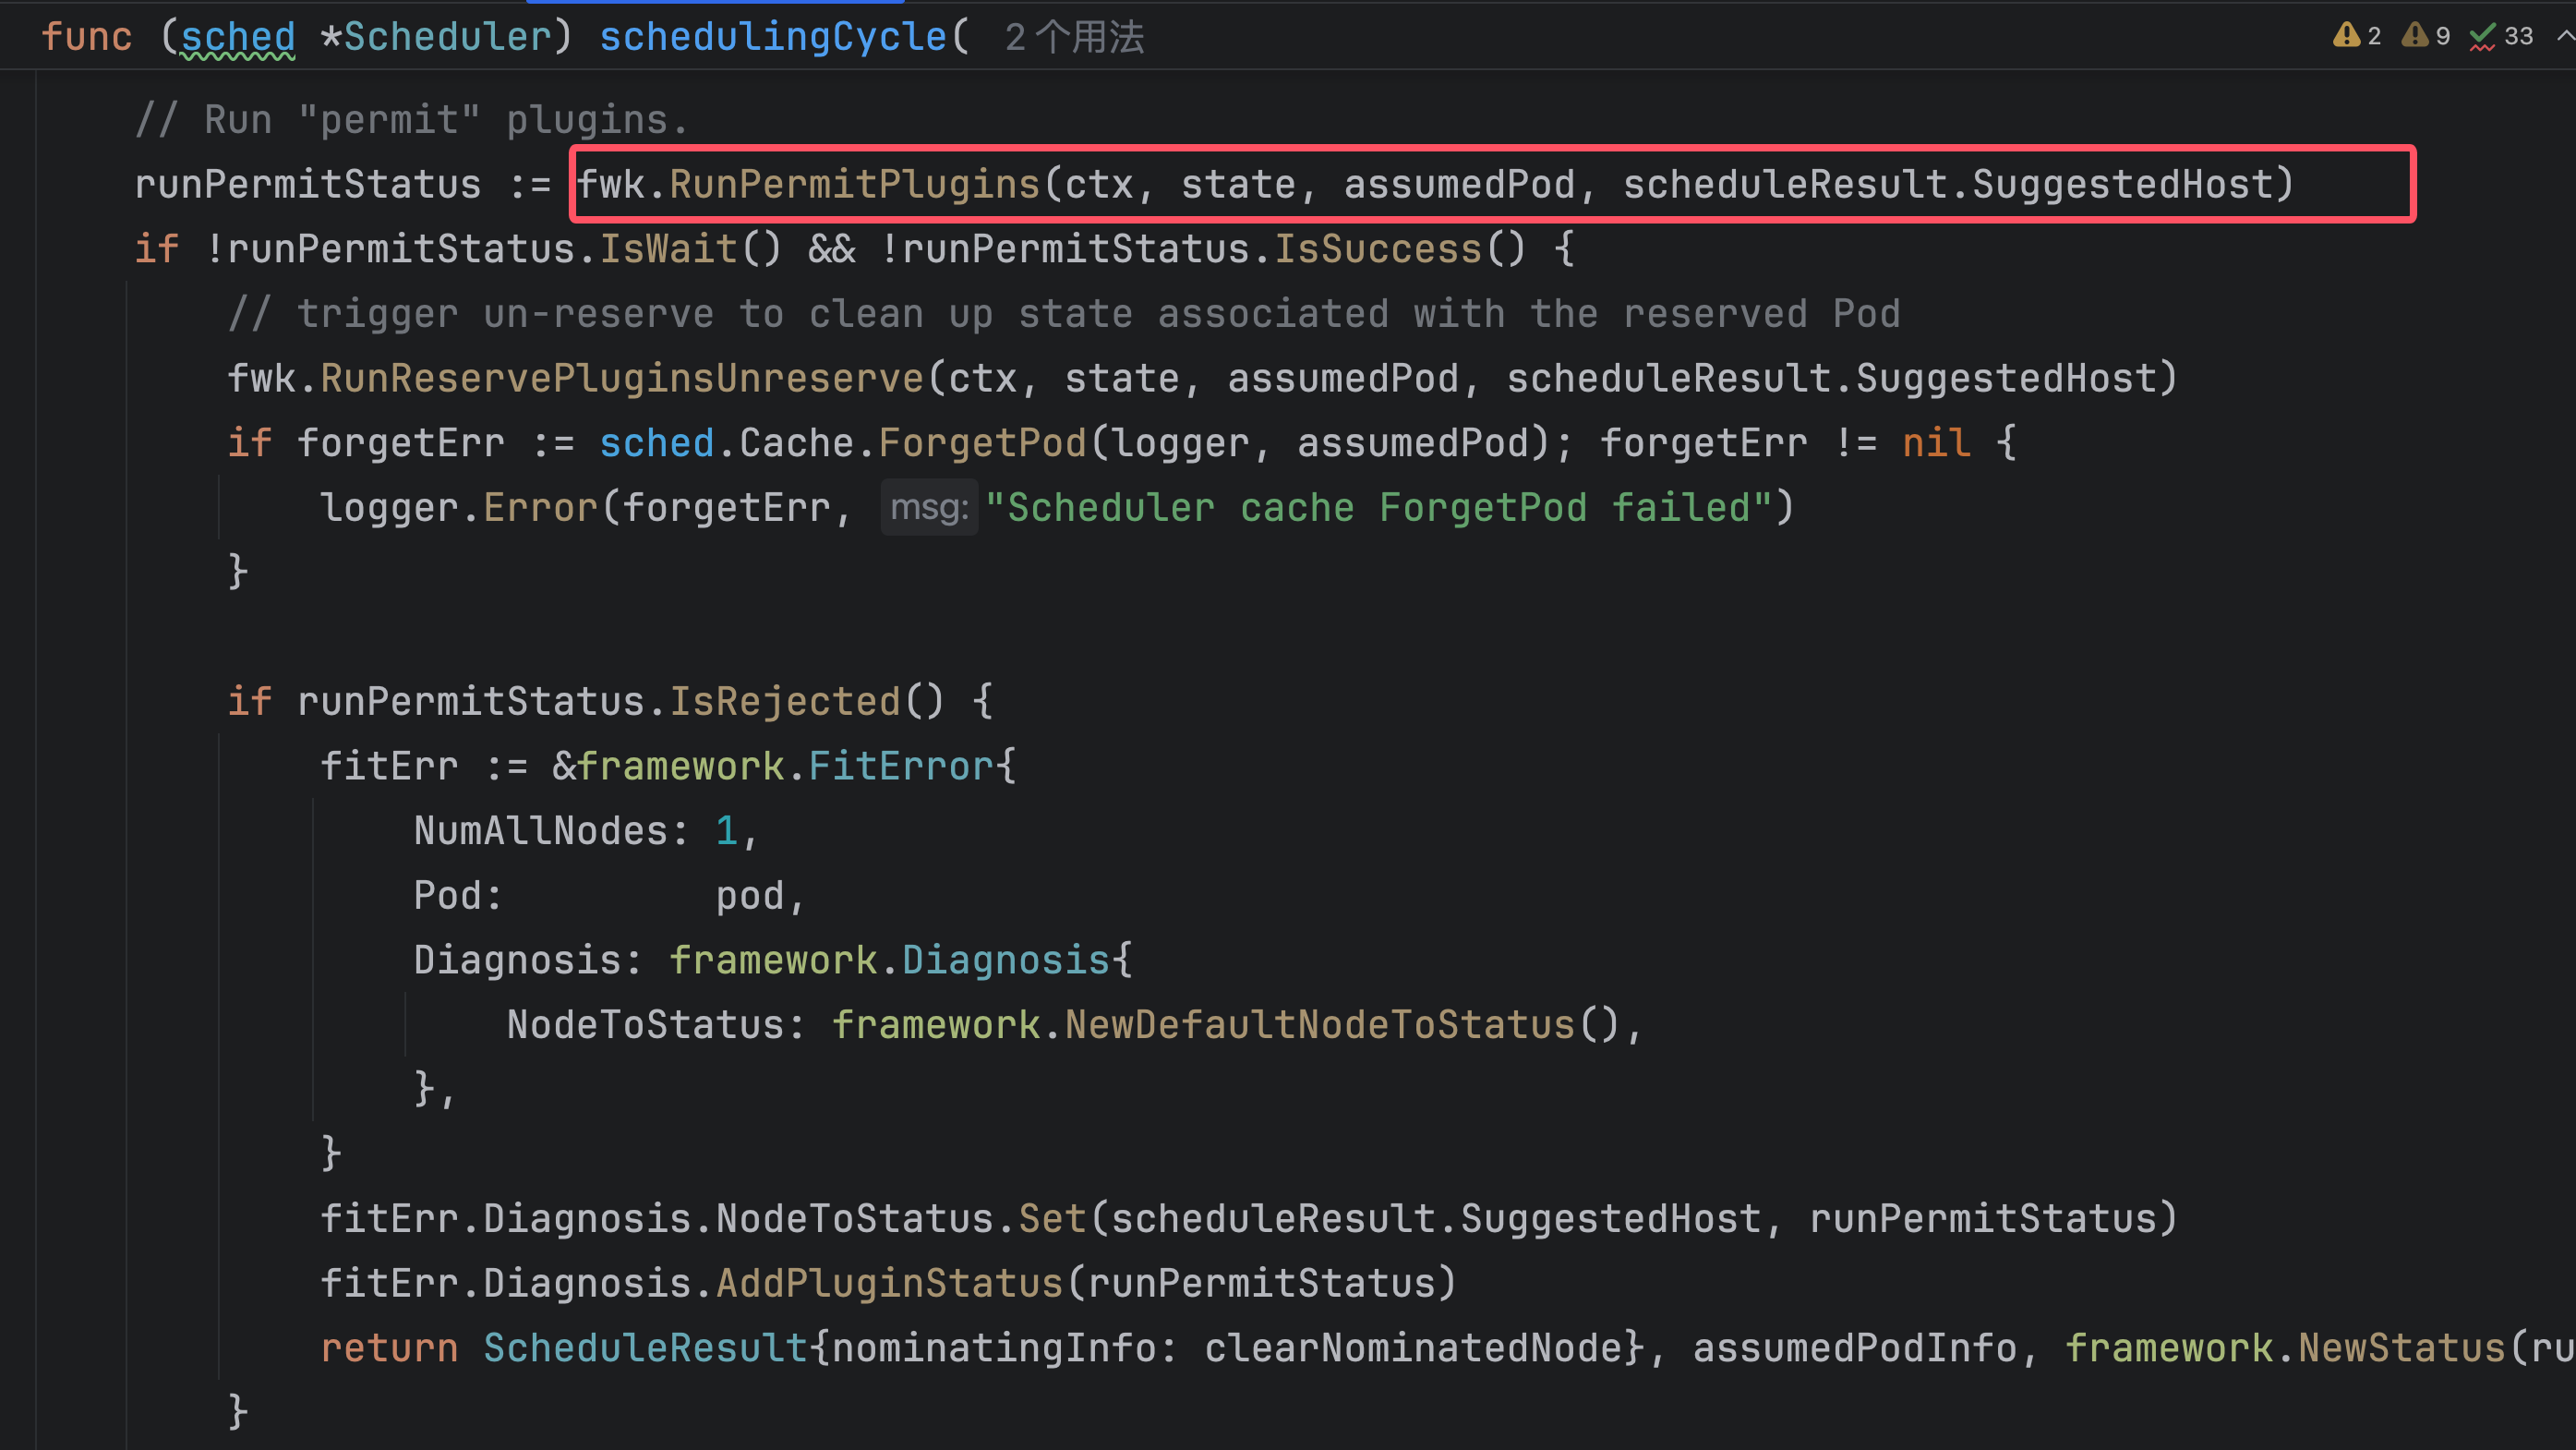
Task: Click the 'msg:' parameter inlay hint
Action: click(x=929, y=508)
